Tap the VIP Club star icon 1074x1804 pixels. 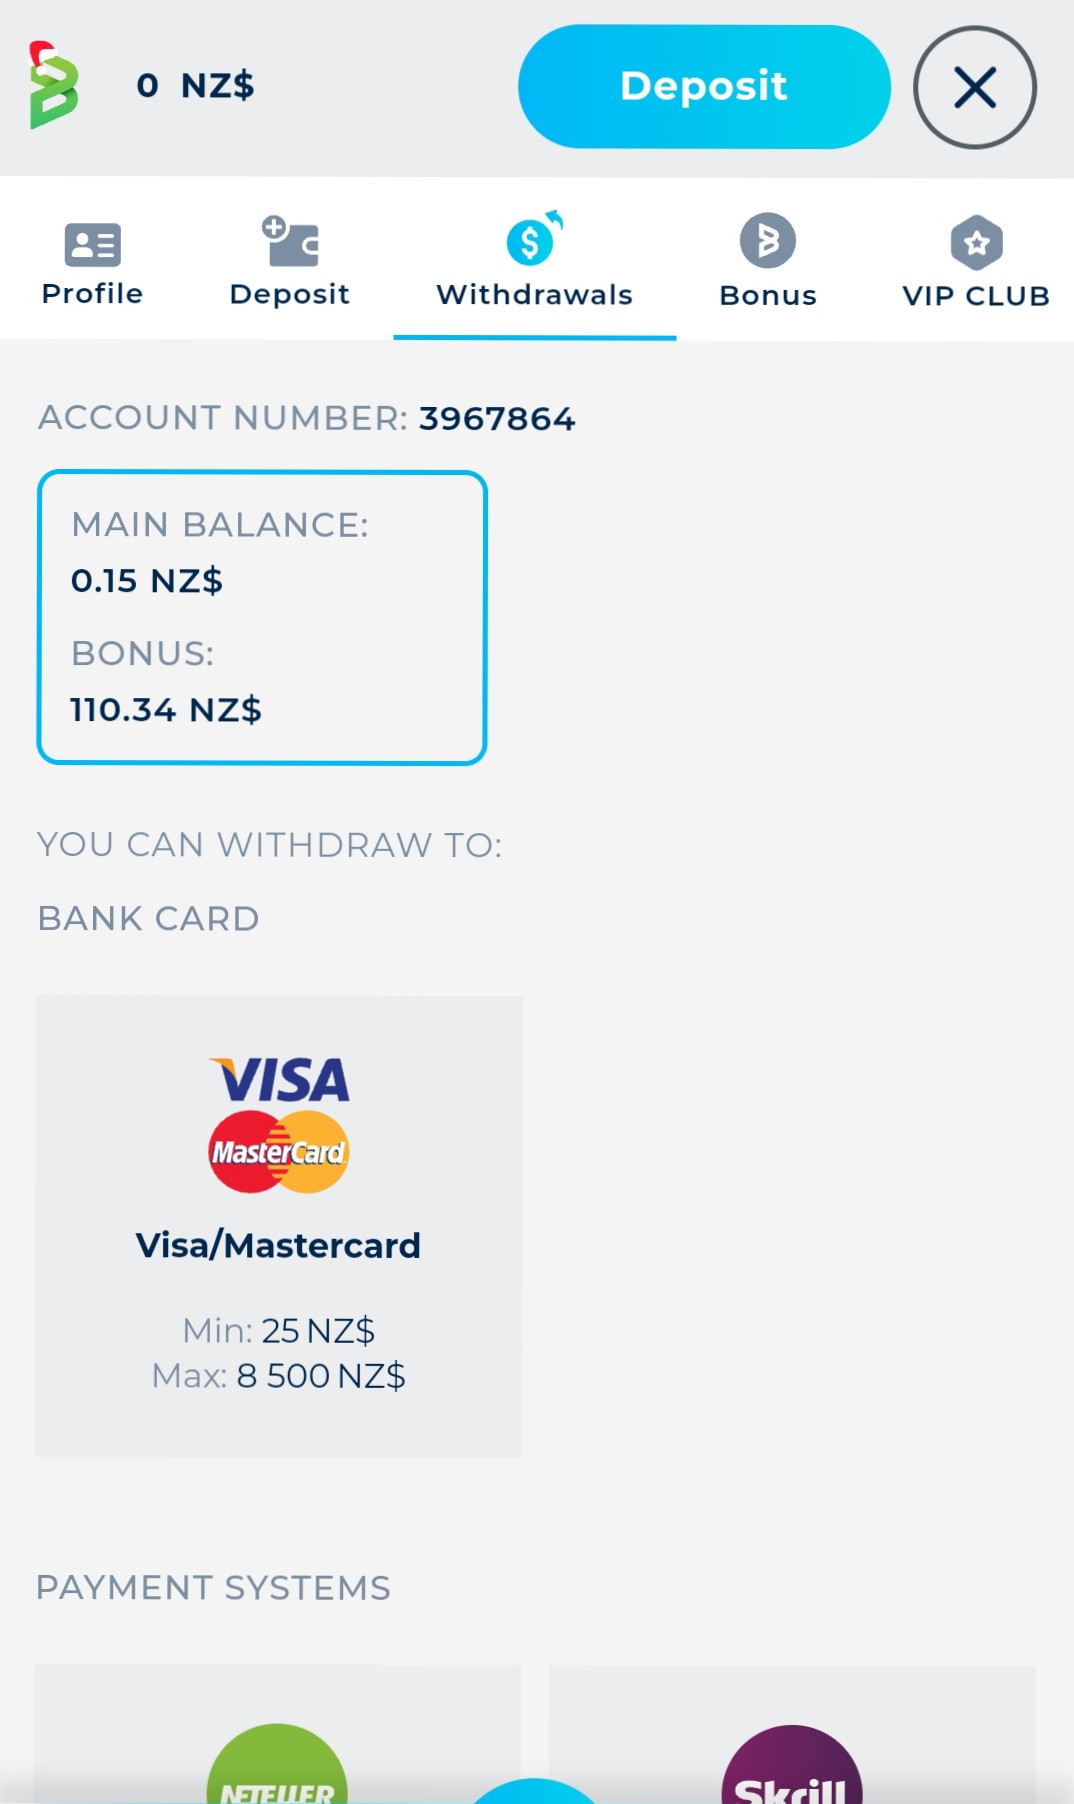(977, 242)
